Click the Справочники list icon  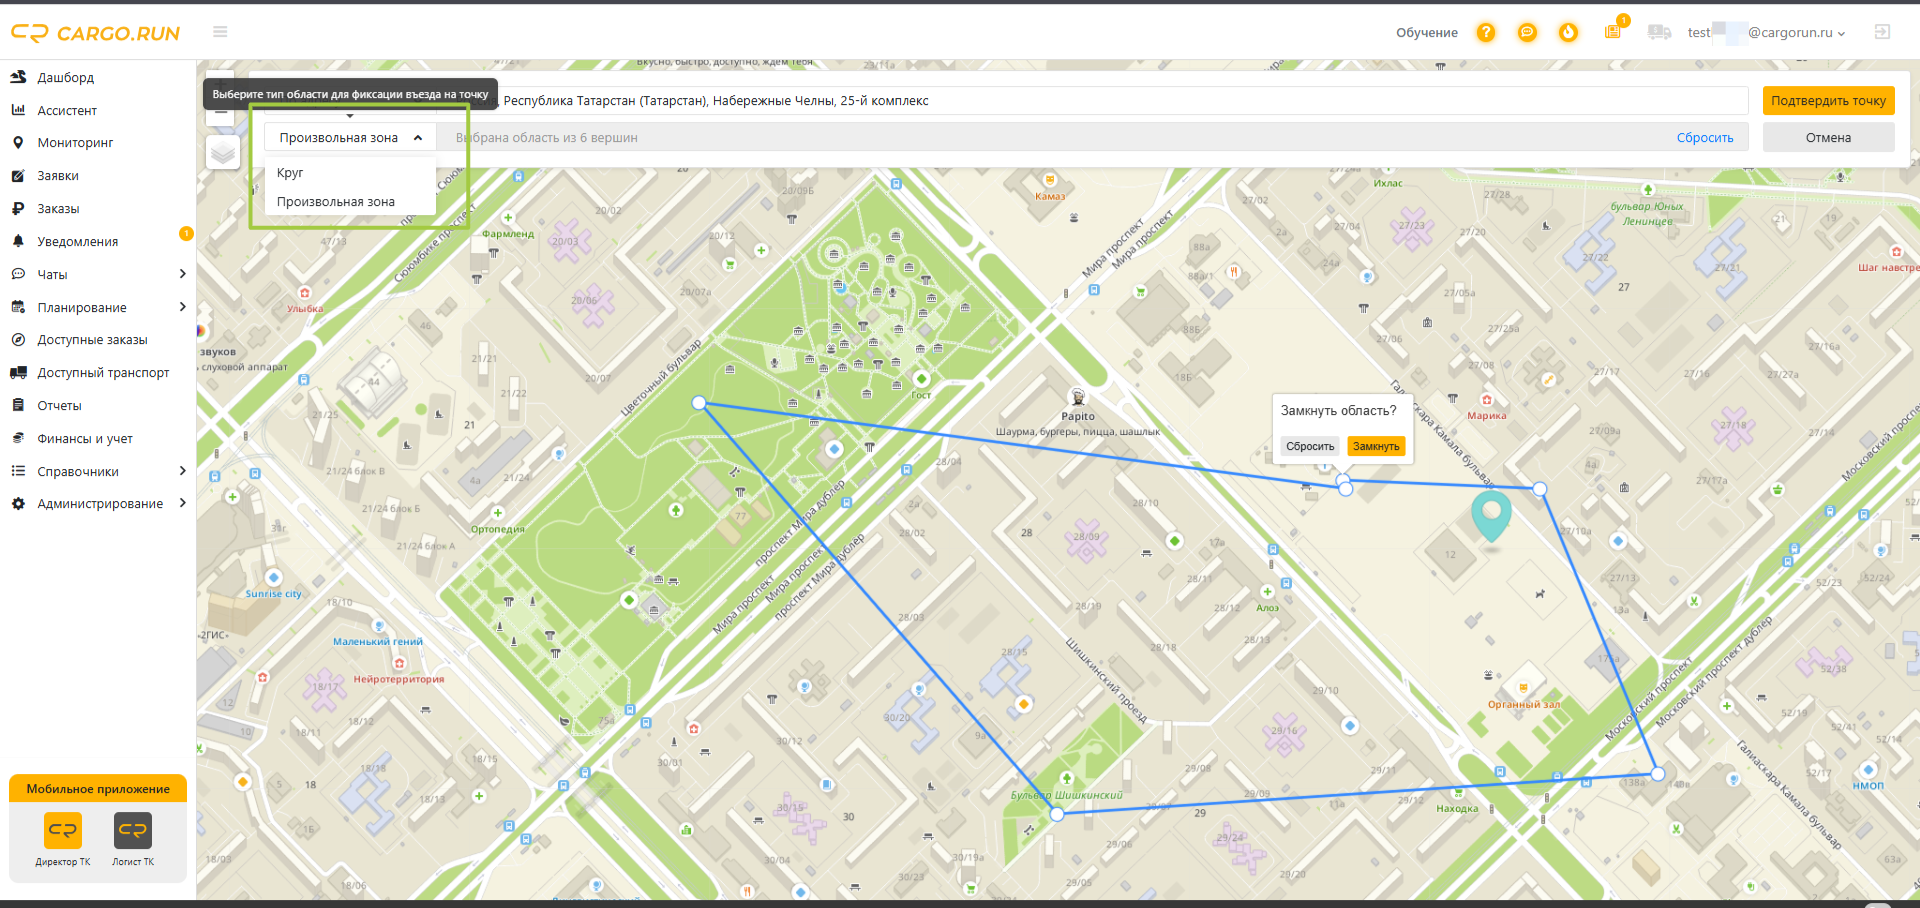tap(18, 471)
